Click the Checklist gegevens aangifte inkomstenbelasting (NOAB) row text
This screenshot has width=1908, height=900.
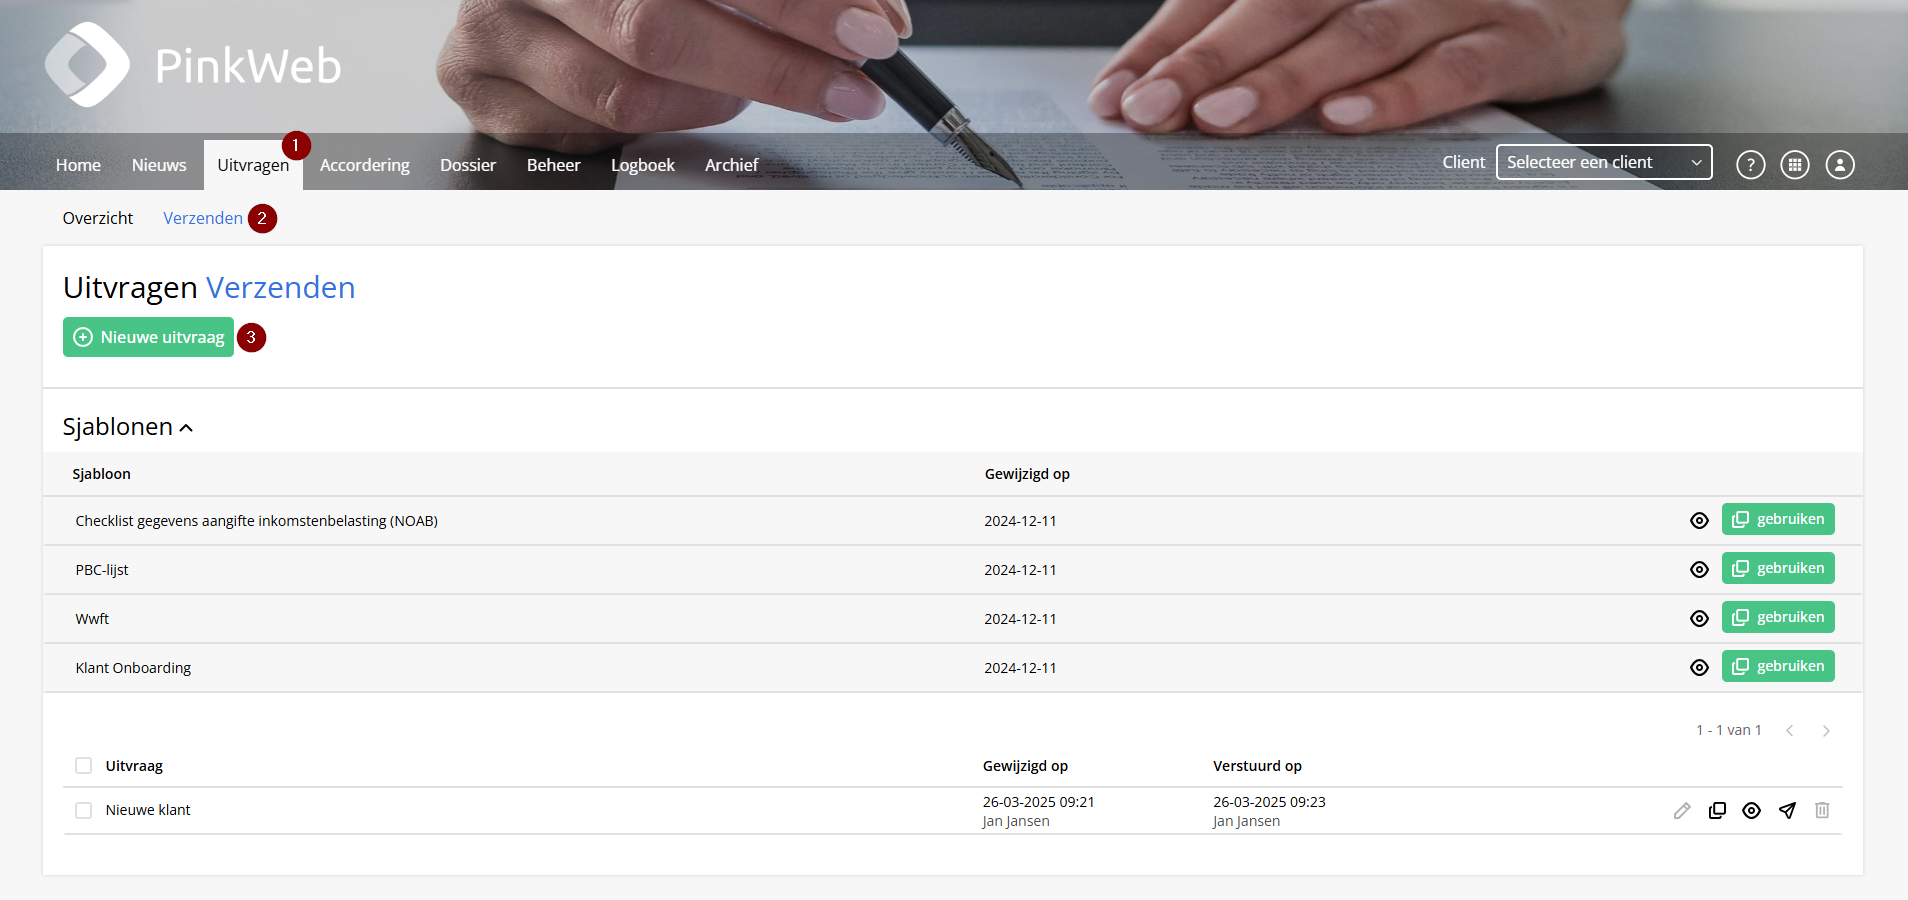[x=257, y=521]
